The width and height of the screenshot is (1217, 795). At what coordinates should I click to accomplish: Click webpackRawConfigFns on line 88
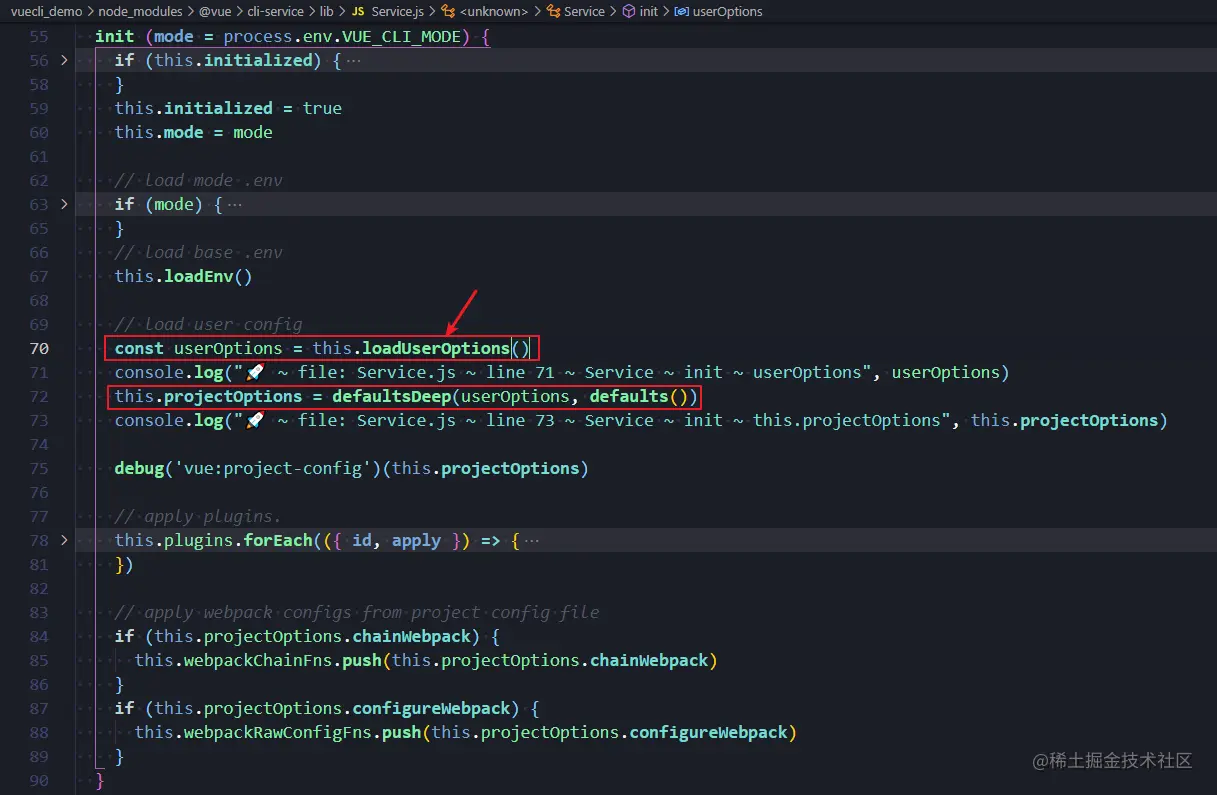pyautogui.click(x=278, y=732)
